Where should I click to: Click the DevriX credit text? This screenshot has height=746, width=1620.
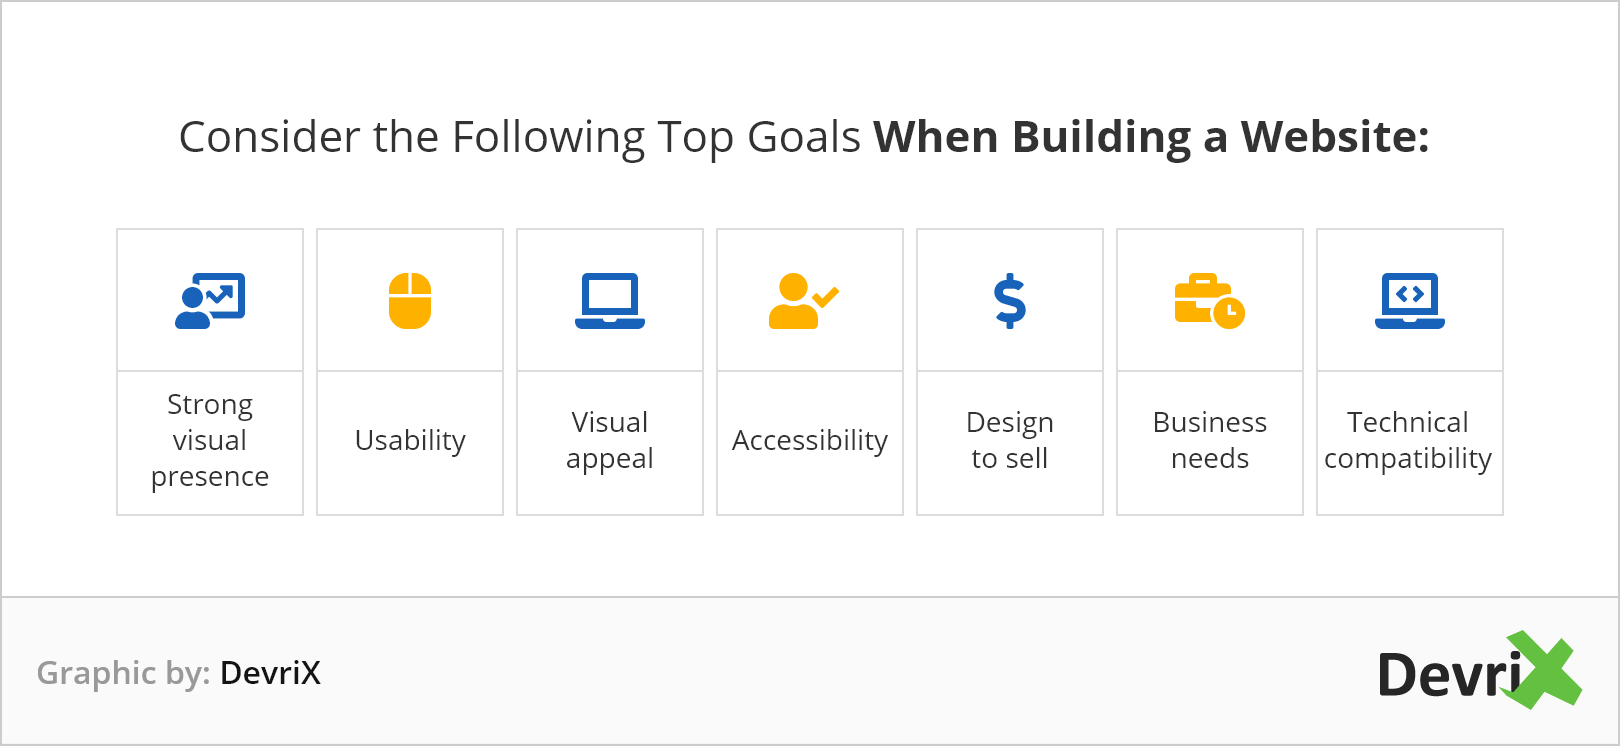(x=270, y=673)
